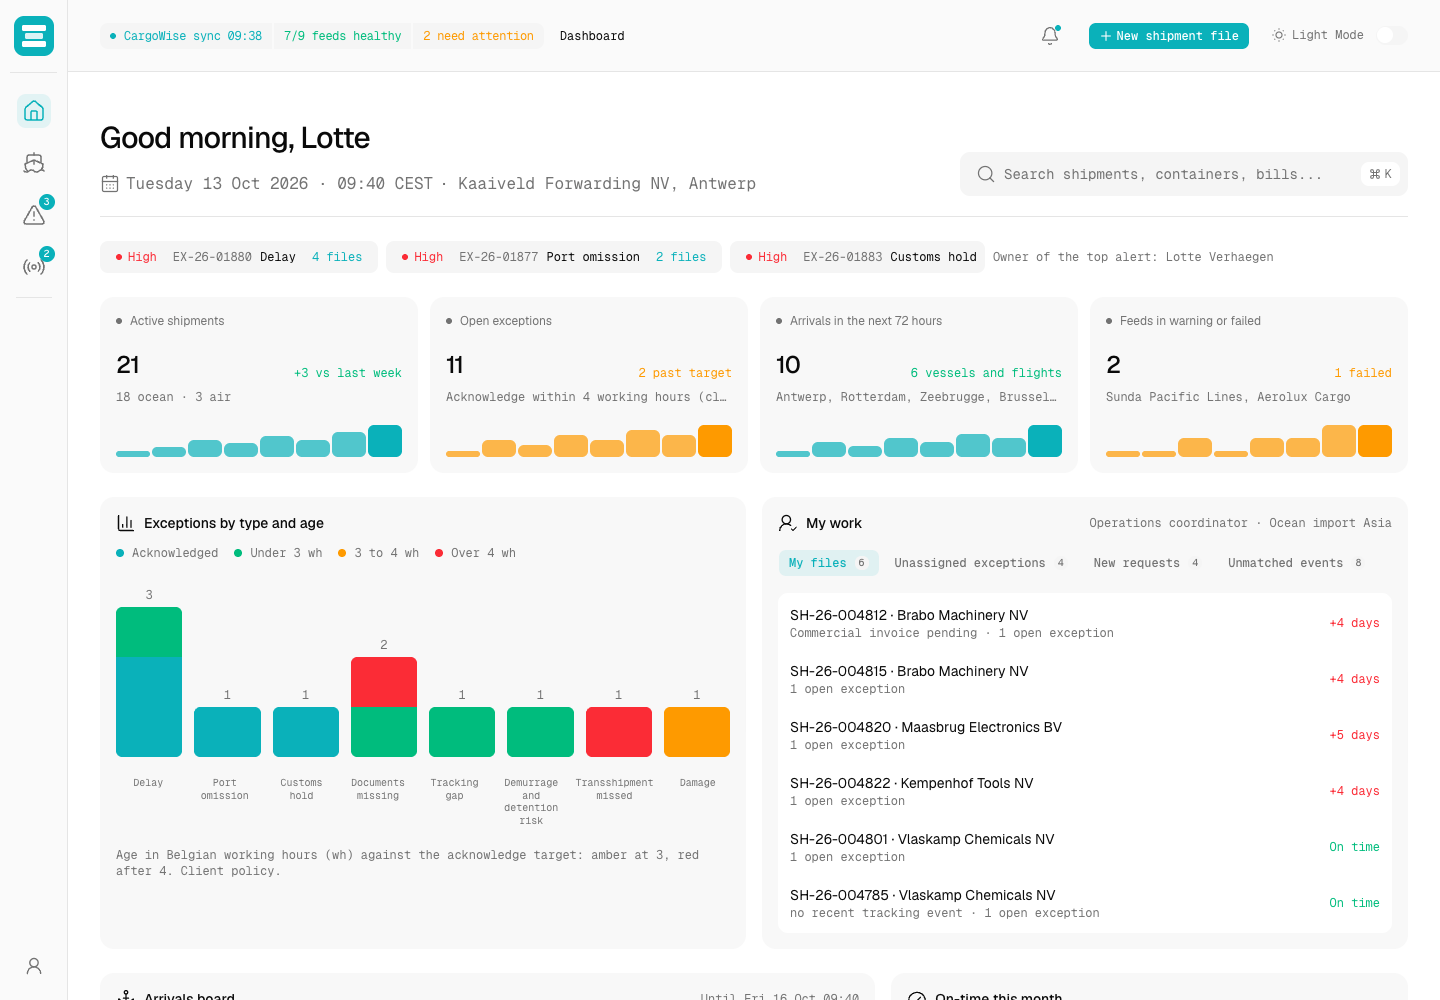The height and width of the screenshot is (1000, 1440).
Task: Switch to New requests tab
Action: tap(1147, 563)
